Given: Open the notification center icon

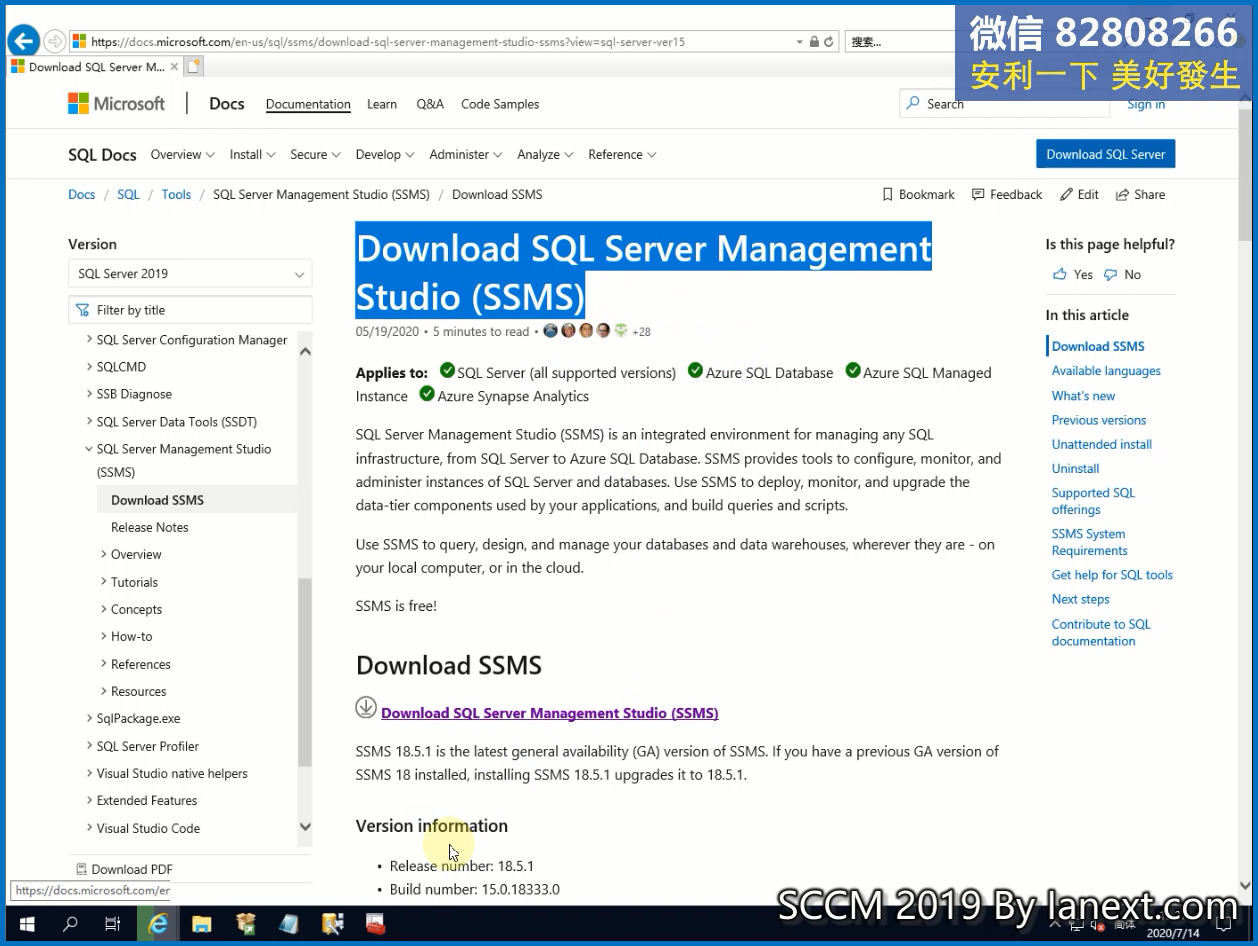Looking at the screenshot, I should point(1224,925).
